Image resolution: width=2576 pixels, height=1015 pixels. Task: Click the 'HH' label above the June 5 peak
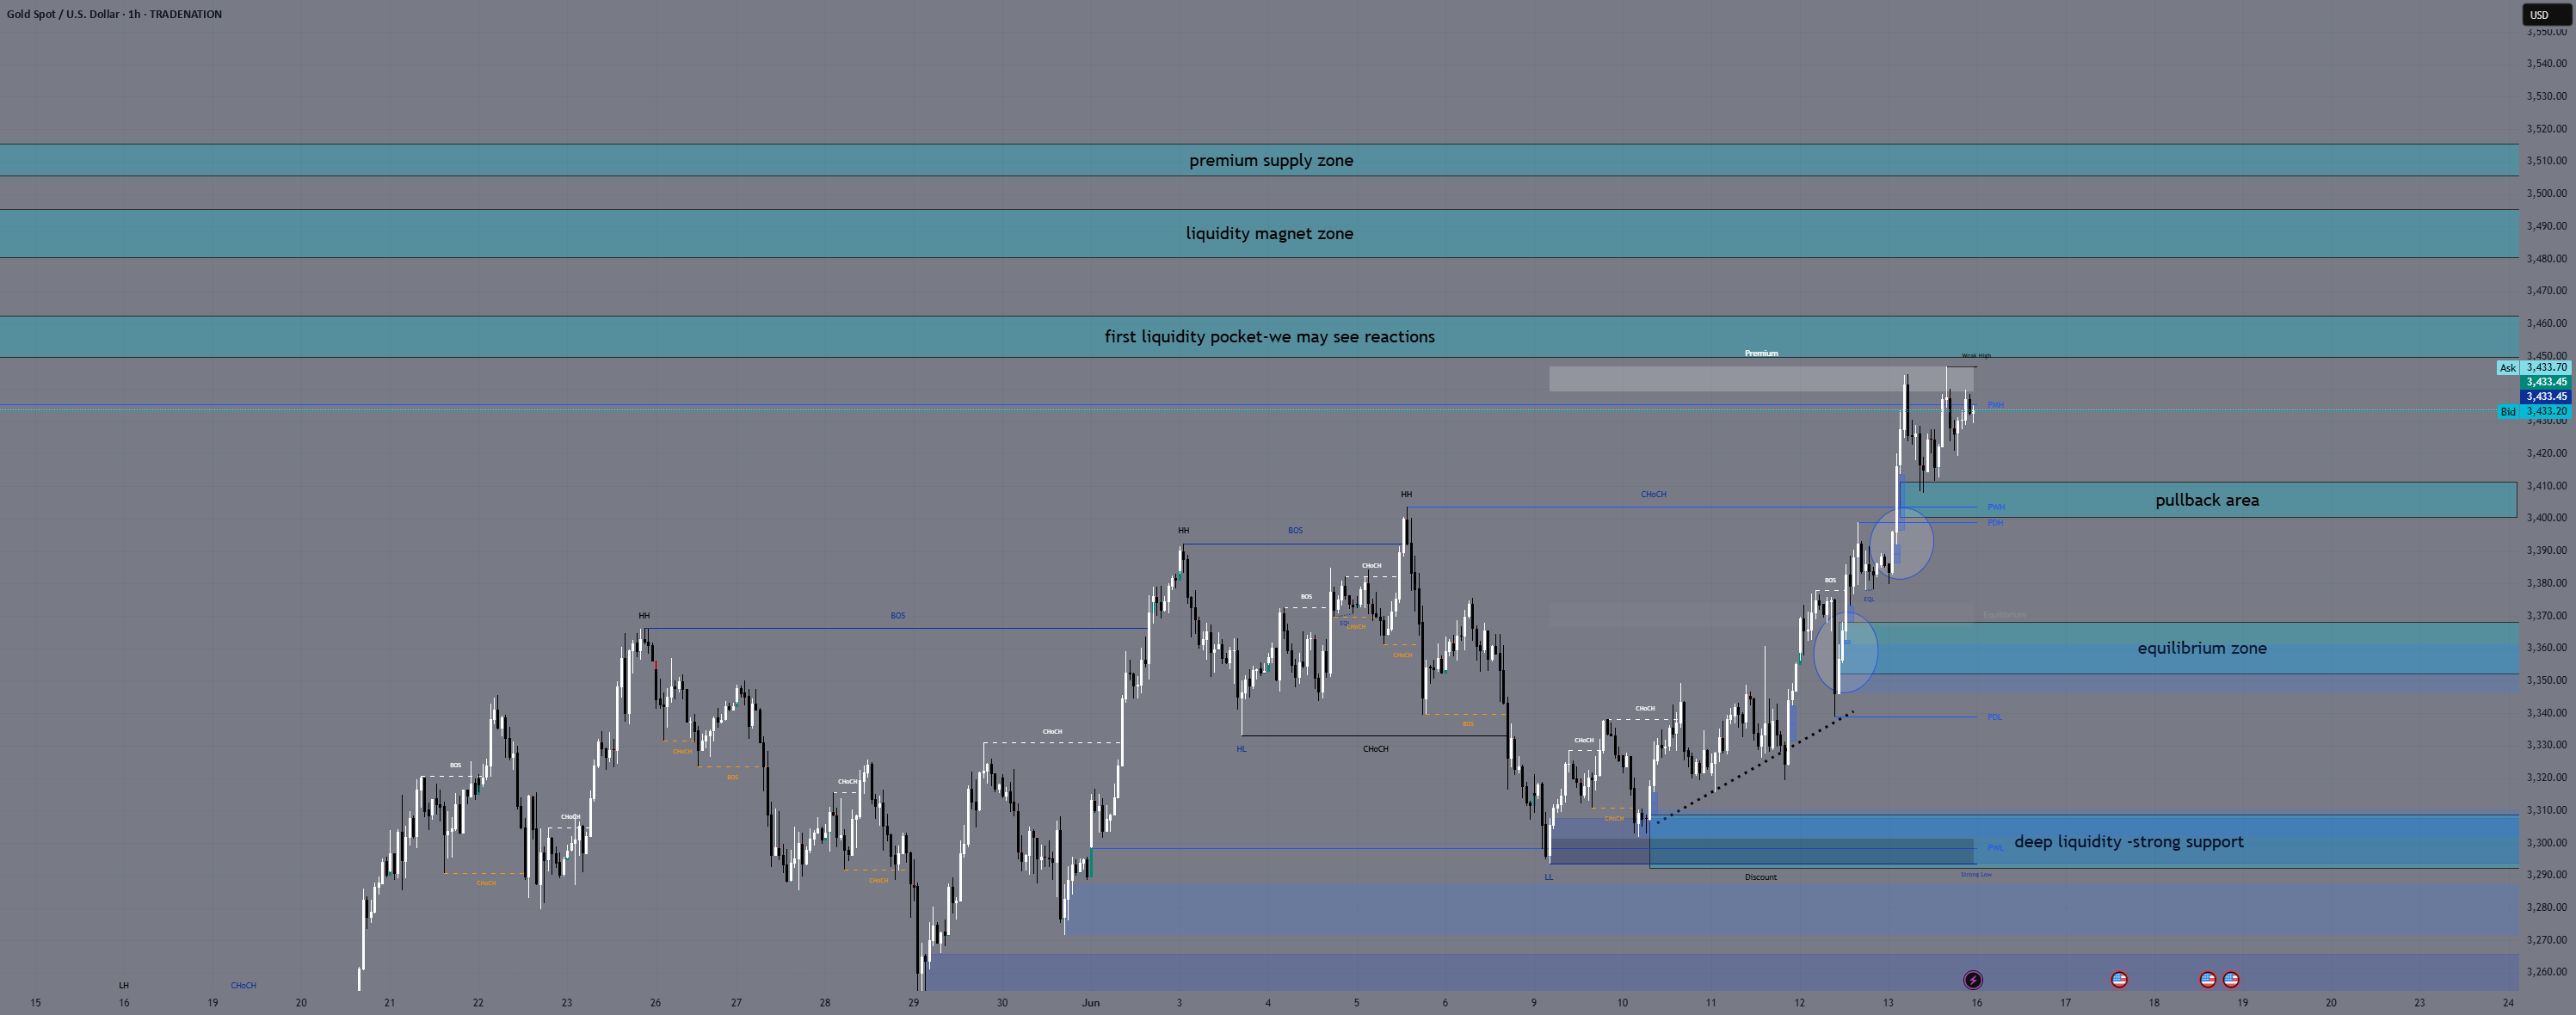click(x=1406, y=495)
